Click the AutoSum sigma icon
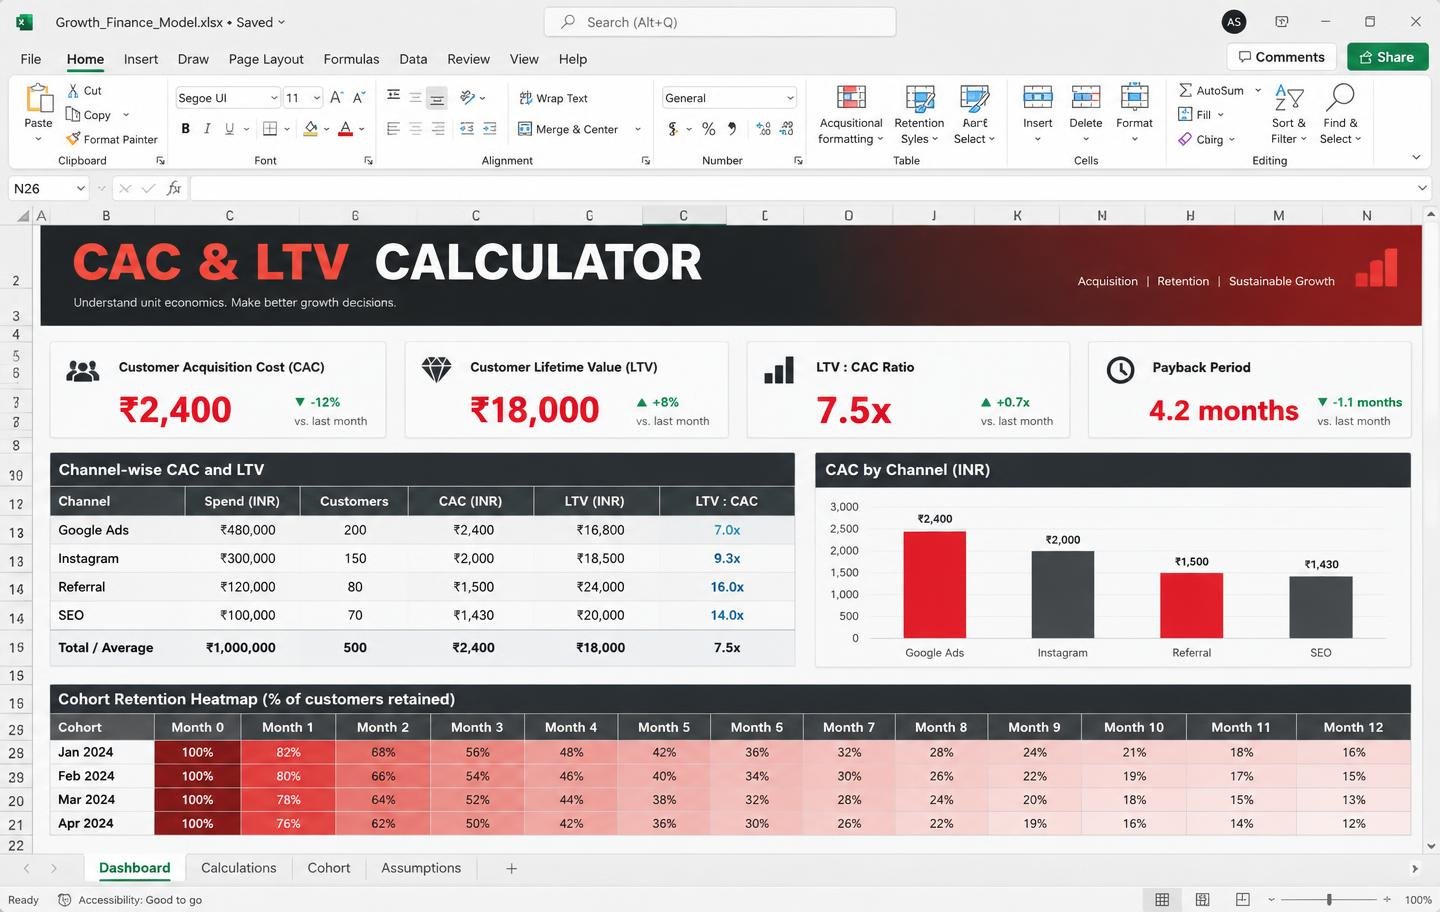 [1185, 90]
